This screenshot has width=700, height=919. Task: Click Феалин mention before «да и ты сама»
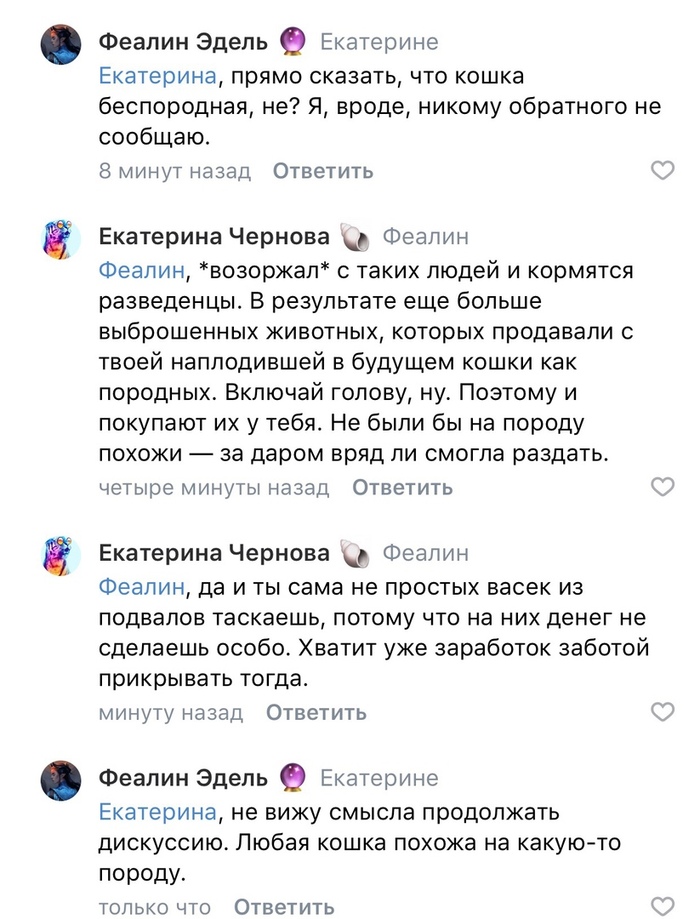142,586
